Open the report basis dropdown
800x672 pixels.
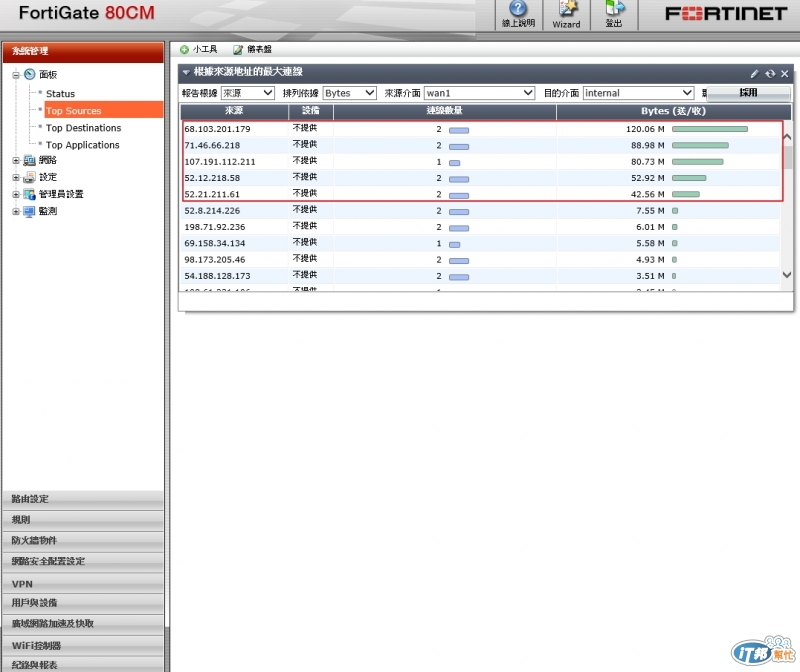[x=248, y=93]
